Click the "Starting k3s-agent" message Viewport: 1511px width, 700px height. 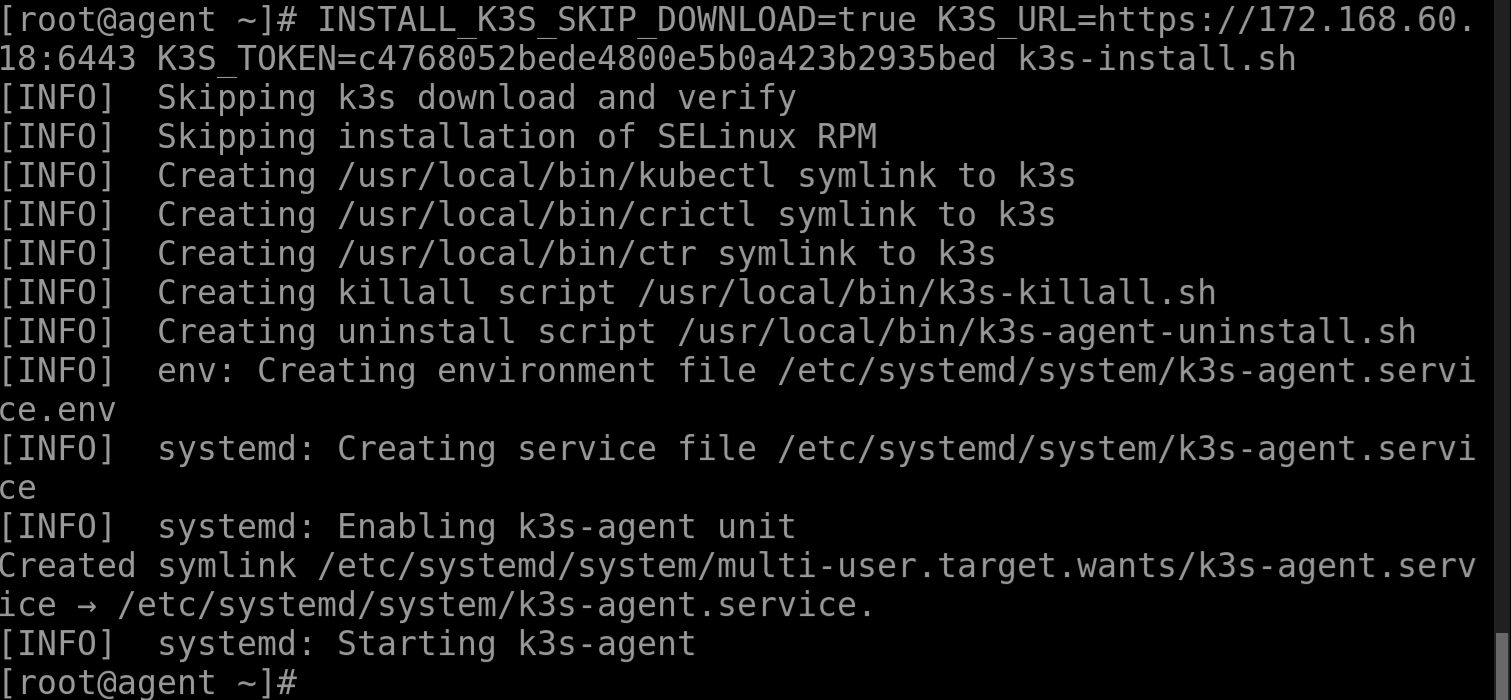516,644
